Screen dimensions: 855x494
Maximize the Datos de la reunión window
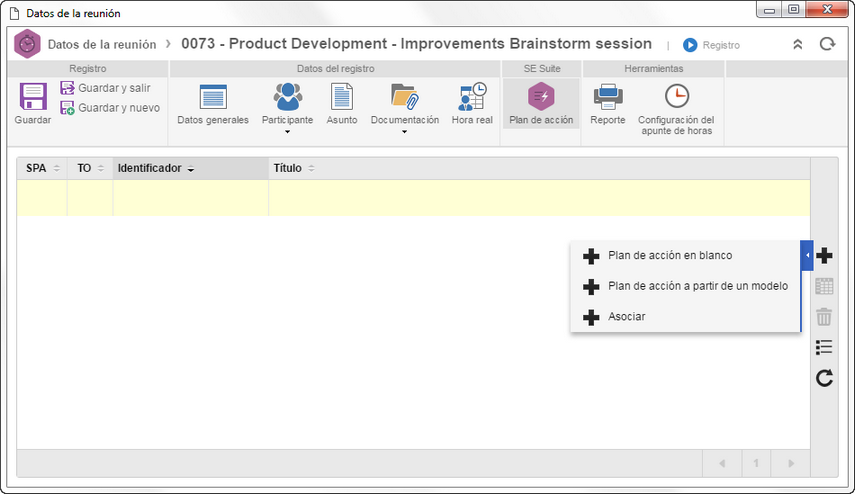pos(794,10)
